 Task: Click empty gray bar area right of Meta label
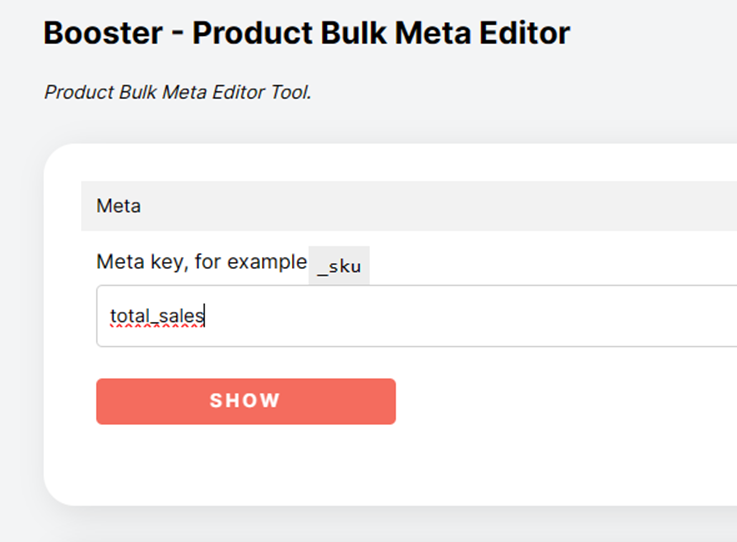(437, 206)
